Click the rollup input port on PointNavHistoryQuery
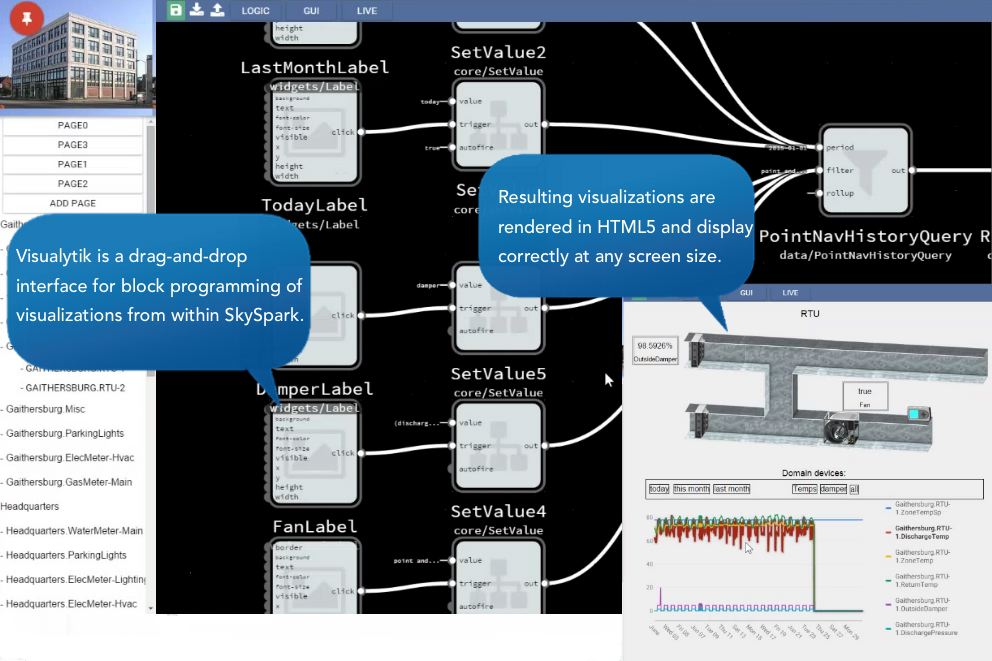992x661 pixels. (820, 193)
